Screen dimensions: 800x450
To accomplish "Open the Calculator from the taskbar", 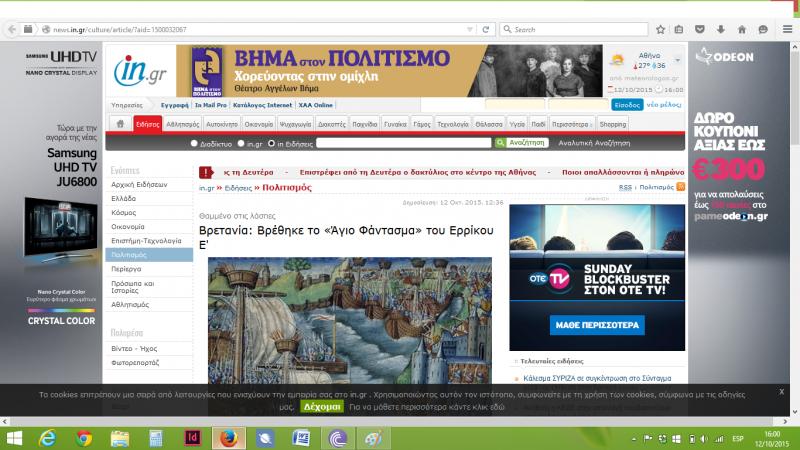I will point(156,438).
